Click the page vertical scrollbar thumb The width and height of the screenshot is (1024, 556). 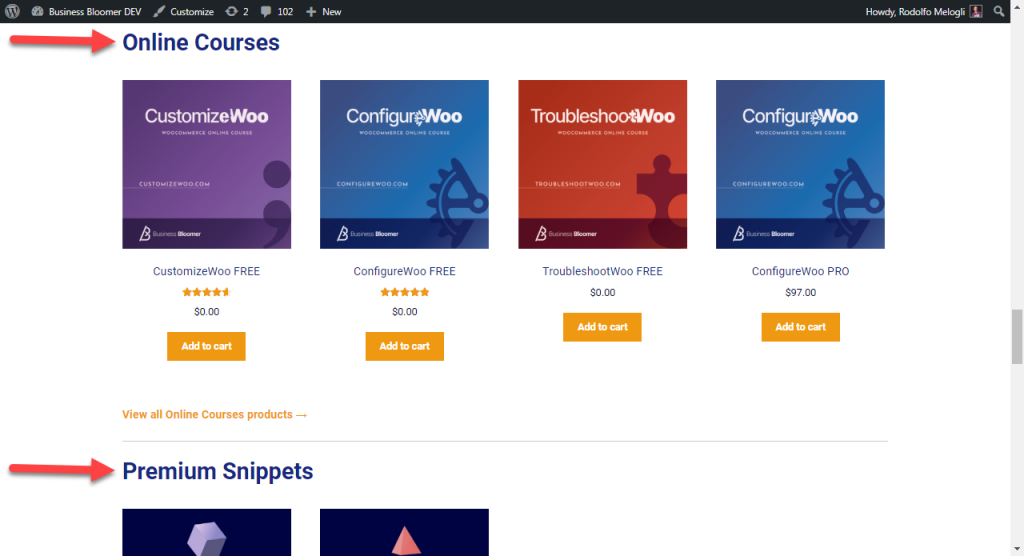pos(1017,337)
